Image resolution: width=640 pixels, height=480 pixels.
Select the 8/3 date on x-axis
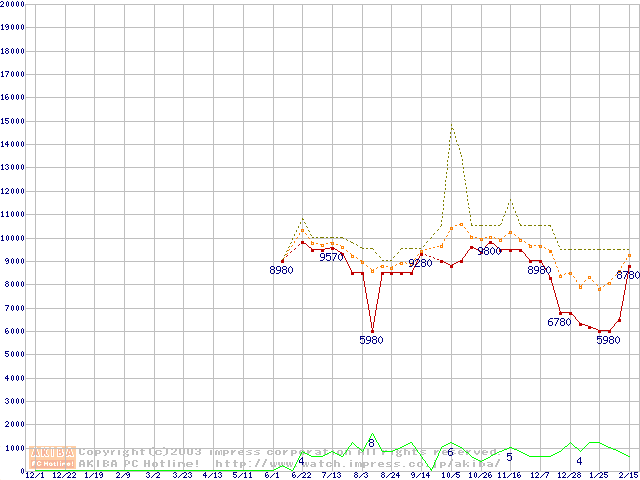coord(361,475)
